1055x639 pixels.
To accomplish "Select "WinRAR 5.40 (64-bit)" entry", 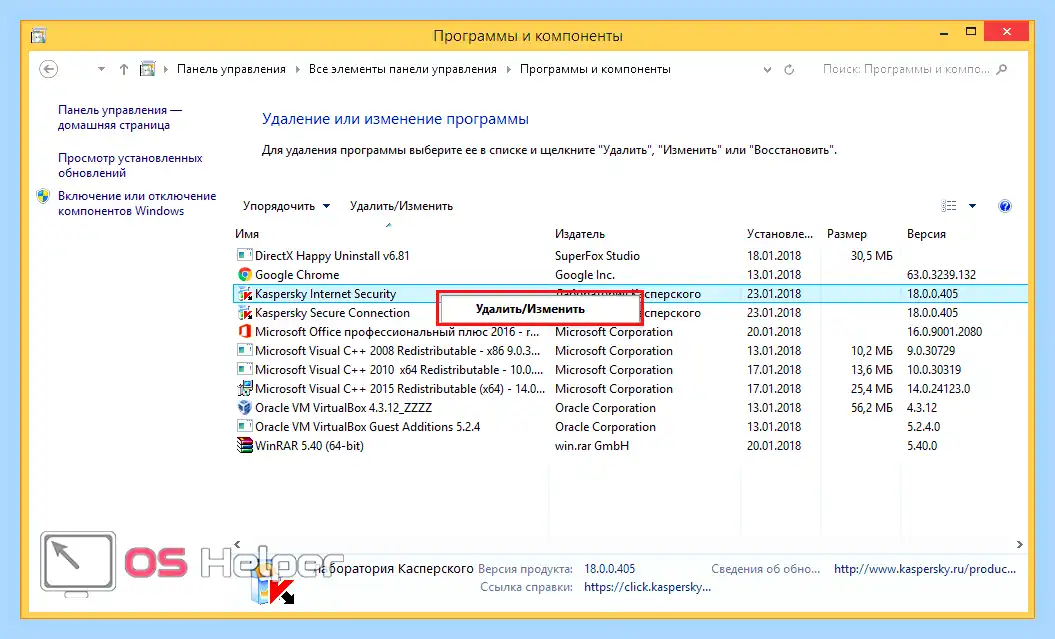I will pos(309,445).
